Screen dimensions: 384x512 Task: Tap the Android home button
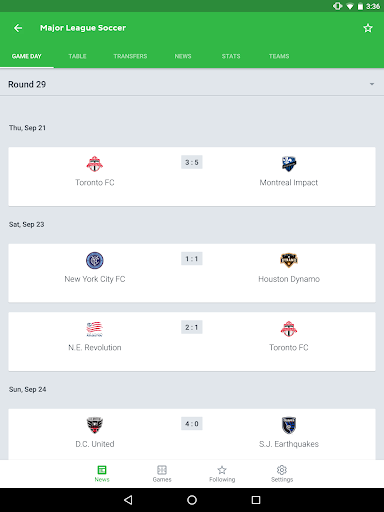click(x=192, y=500)
